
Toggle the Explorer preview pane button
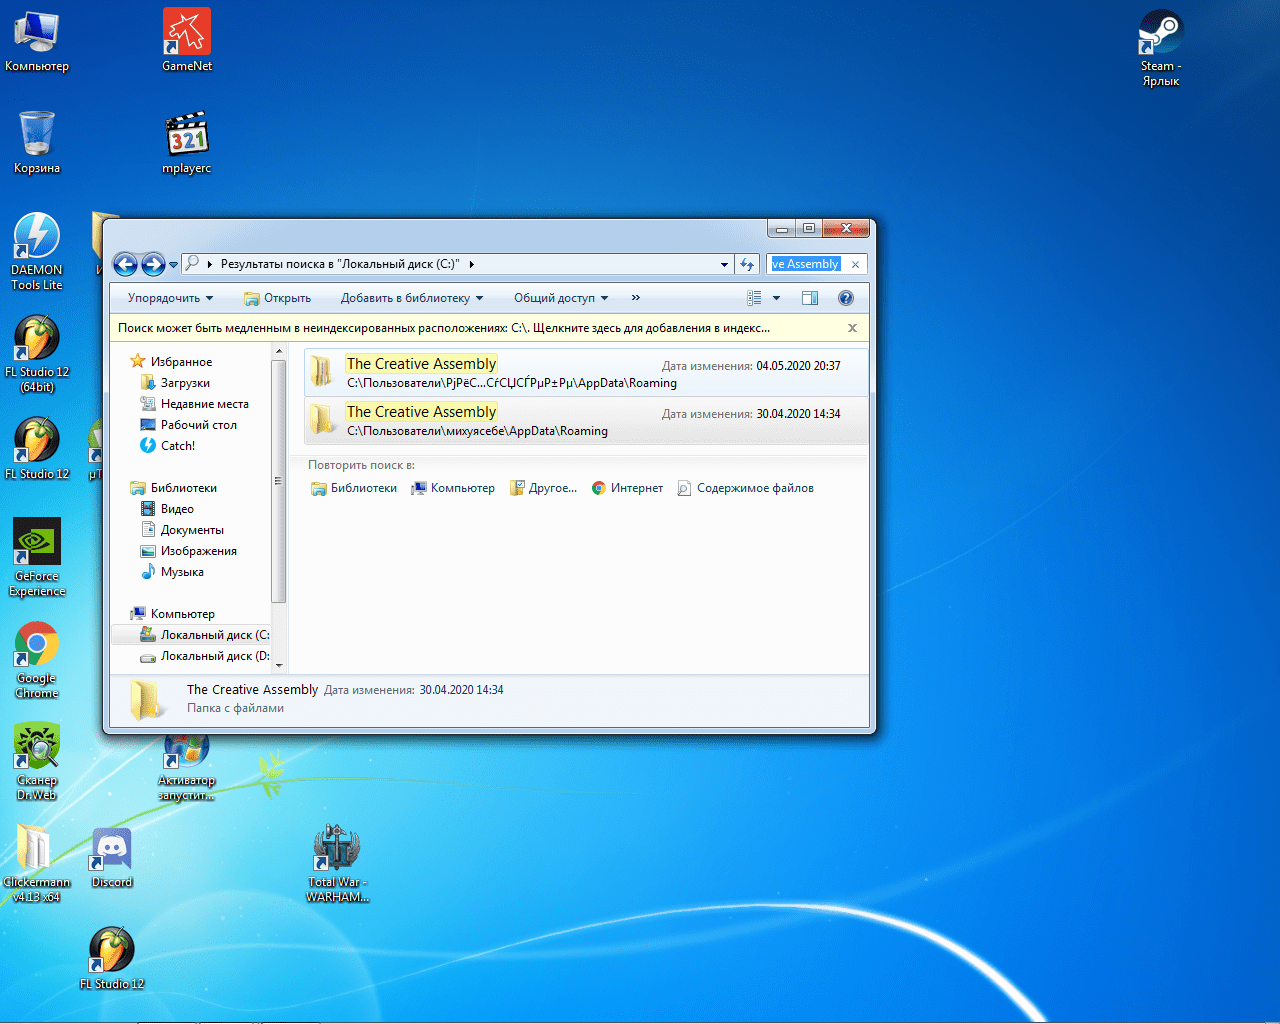click(810, 298)
